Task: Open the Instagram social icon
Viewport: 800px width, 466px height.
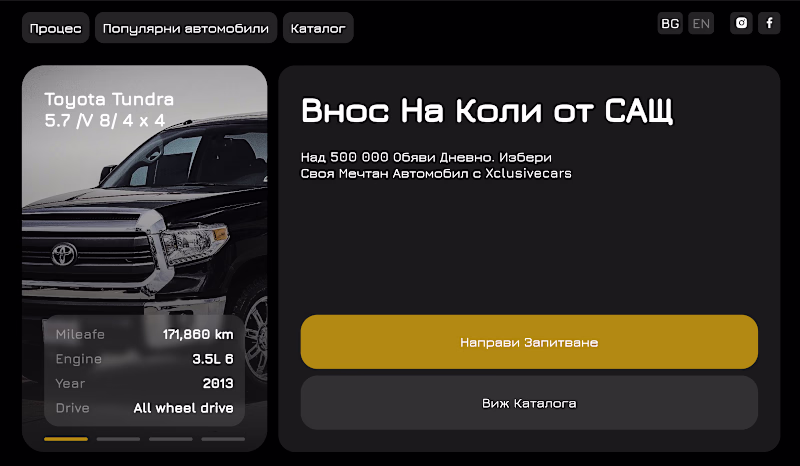Action: tap(741, 23)
